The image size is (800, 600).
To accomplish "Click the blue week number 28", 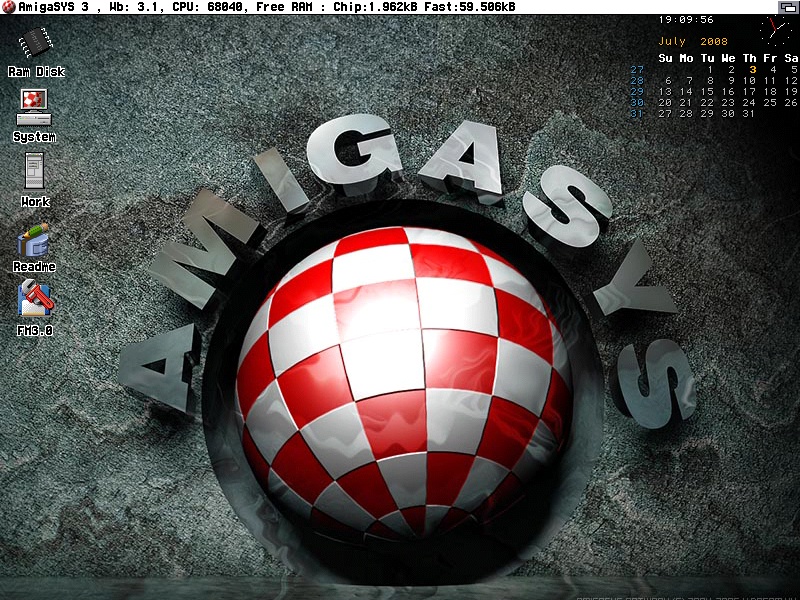I will pos(637,81).
